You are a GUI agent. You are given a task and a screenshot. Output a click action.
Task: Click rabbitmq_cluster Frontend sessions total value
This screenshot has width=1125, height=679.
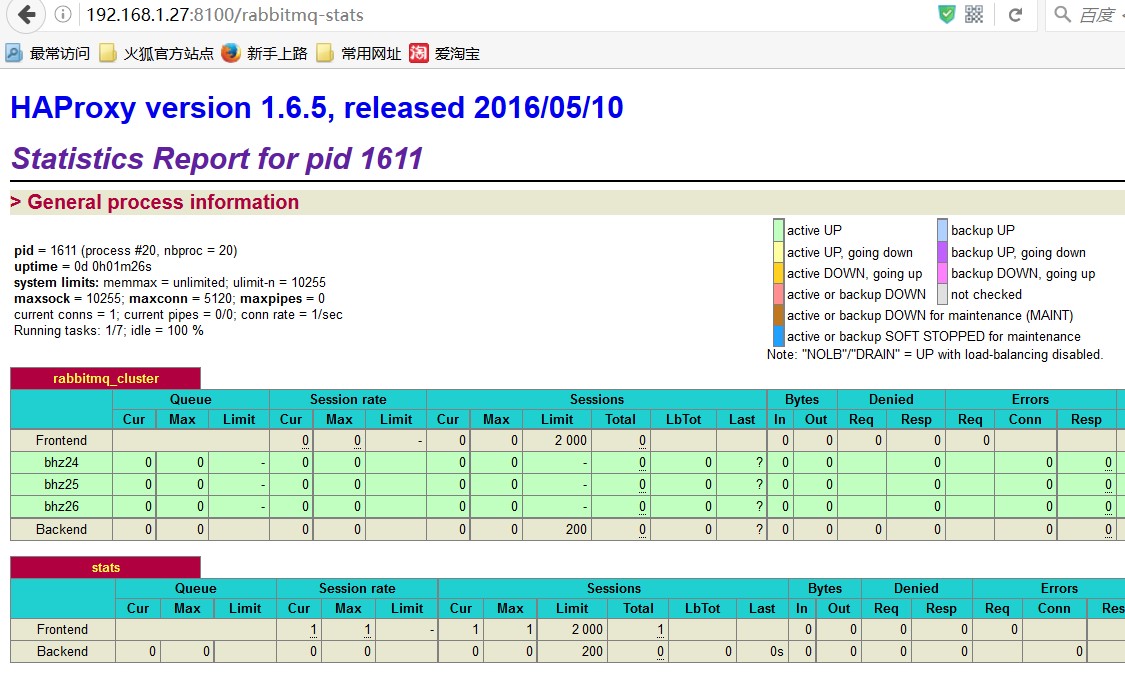642,441
